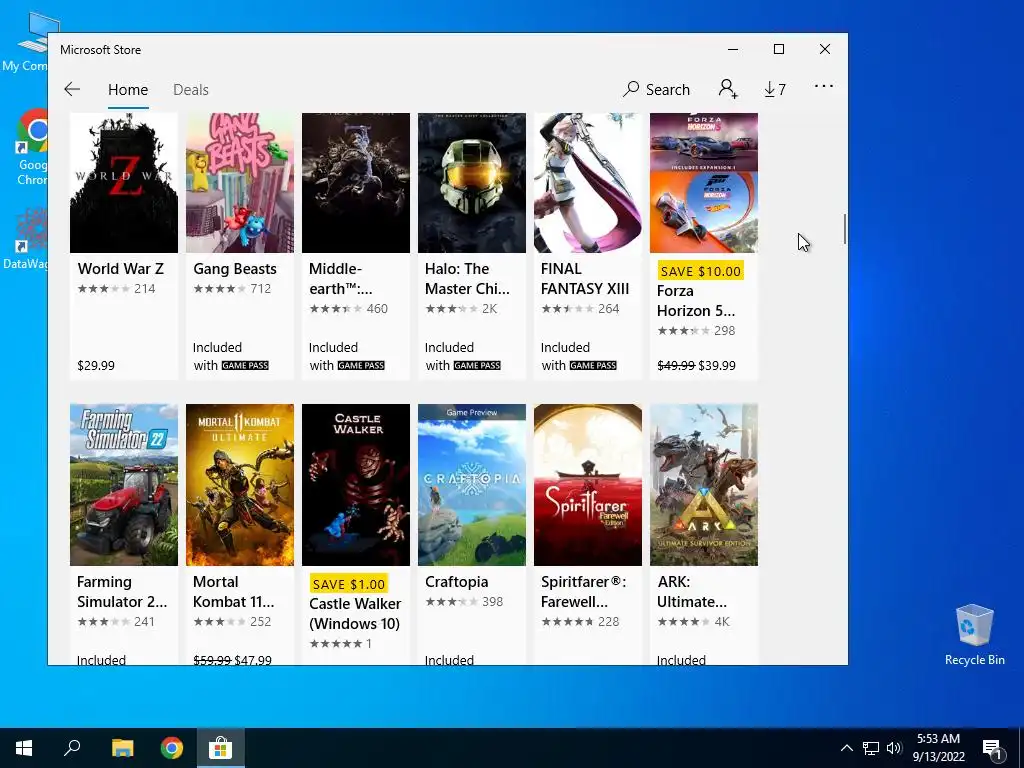Select the Google Chrome desktop shortcut

click(x=31, y=148)
